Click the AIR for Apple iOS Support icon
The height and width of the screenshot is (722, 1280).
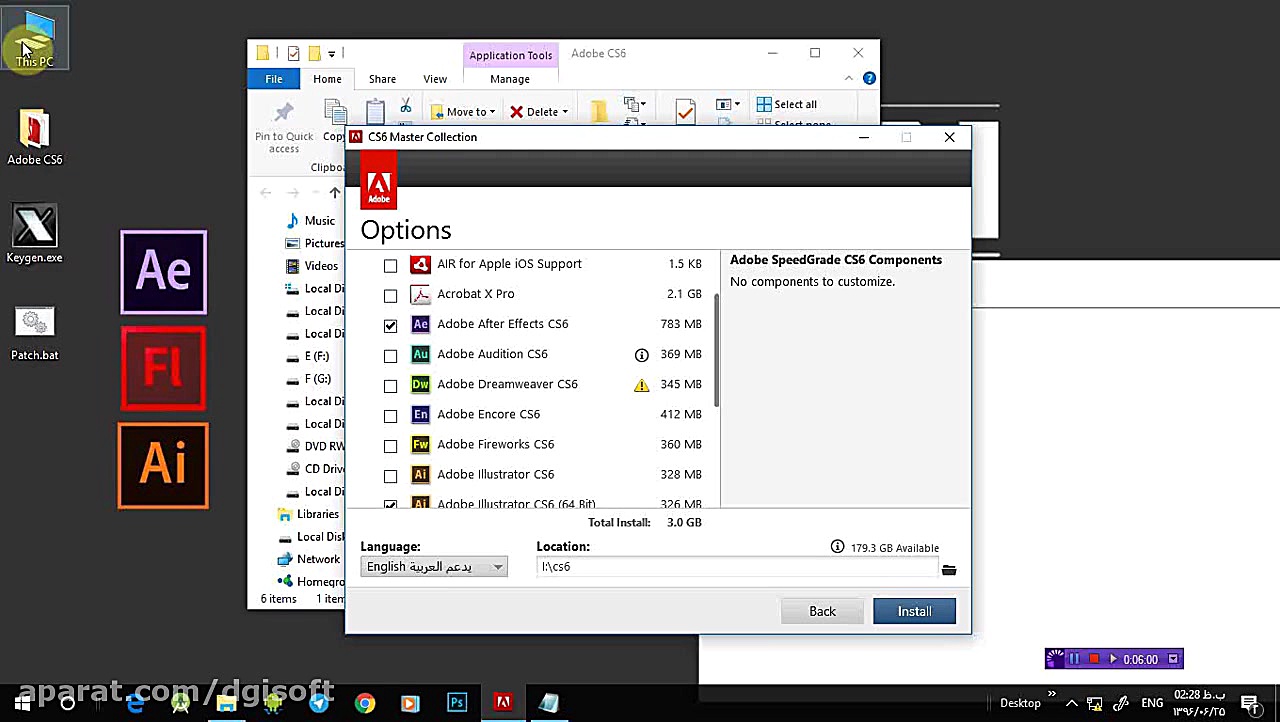pyautogui.click(x=420, y=264)
